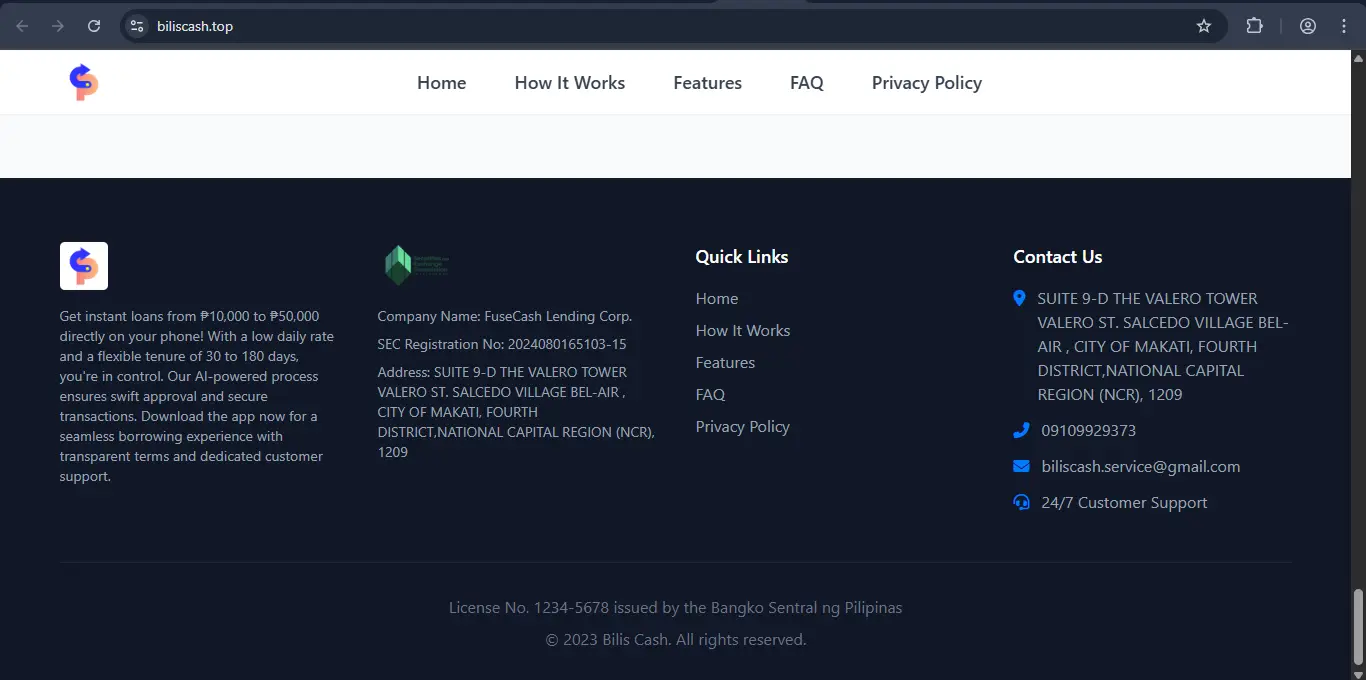Screen dimensions: 1366x680
Task: Open Privacy Policy in the top navigation
Action: point(926,83)
